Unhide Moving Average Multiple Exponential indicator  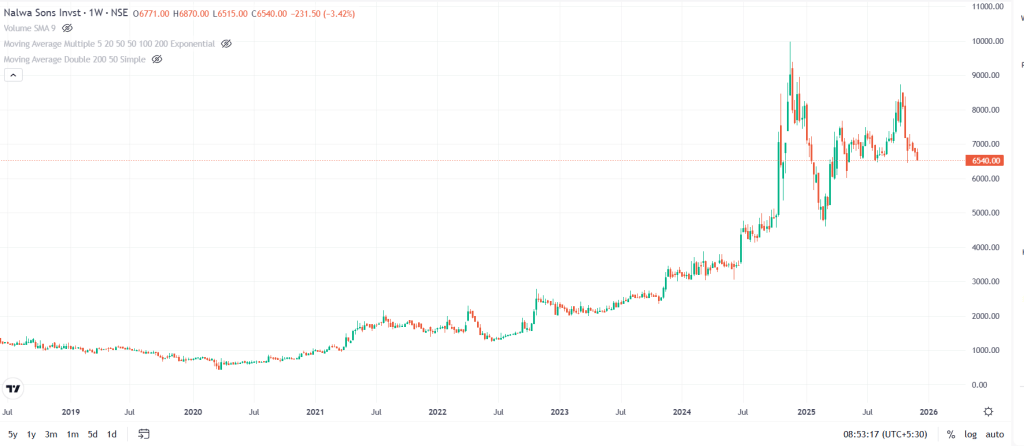pos(226,44)
